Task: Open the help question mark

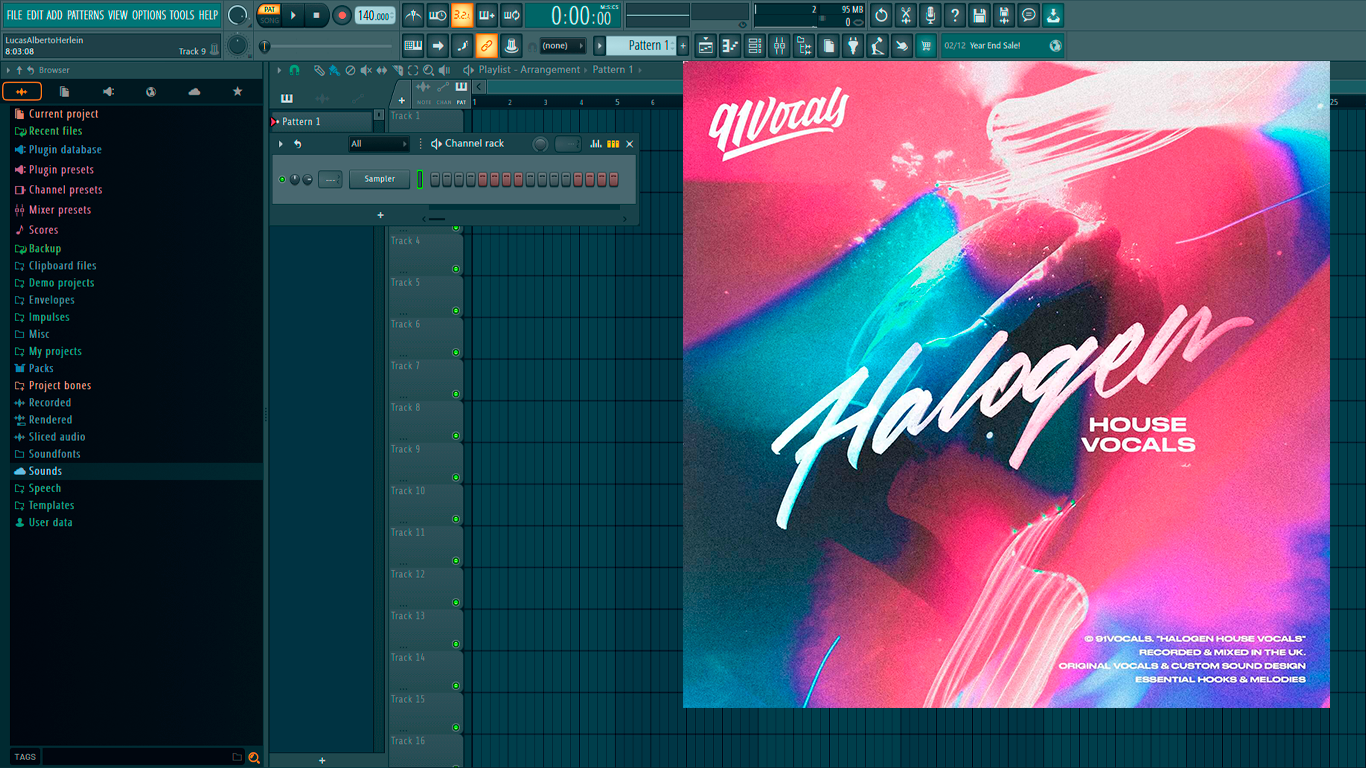Action: [955, 15]
